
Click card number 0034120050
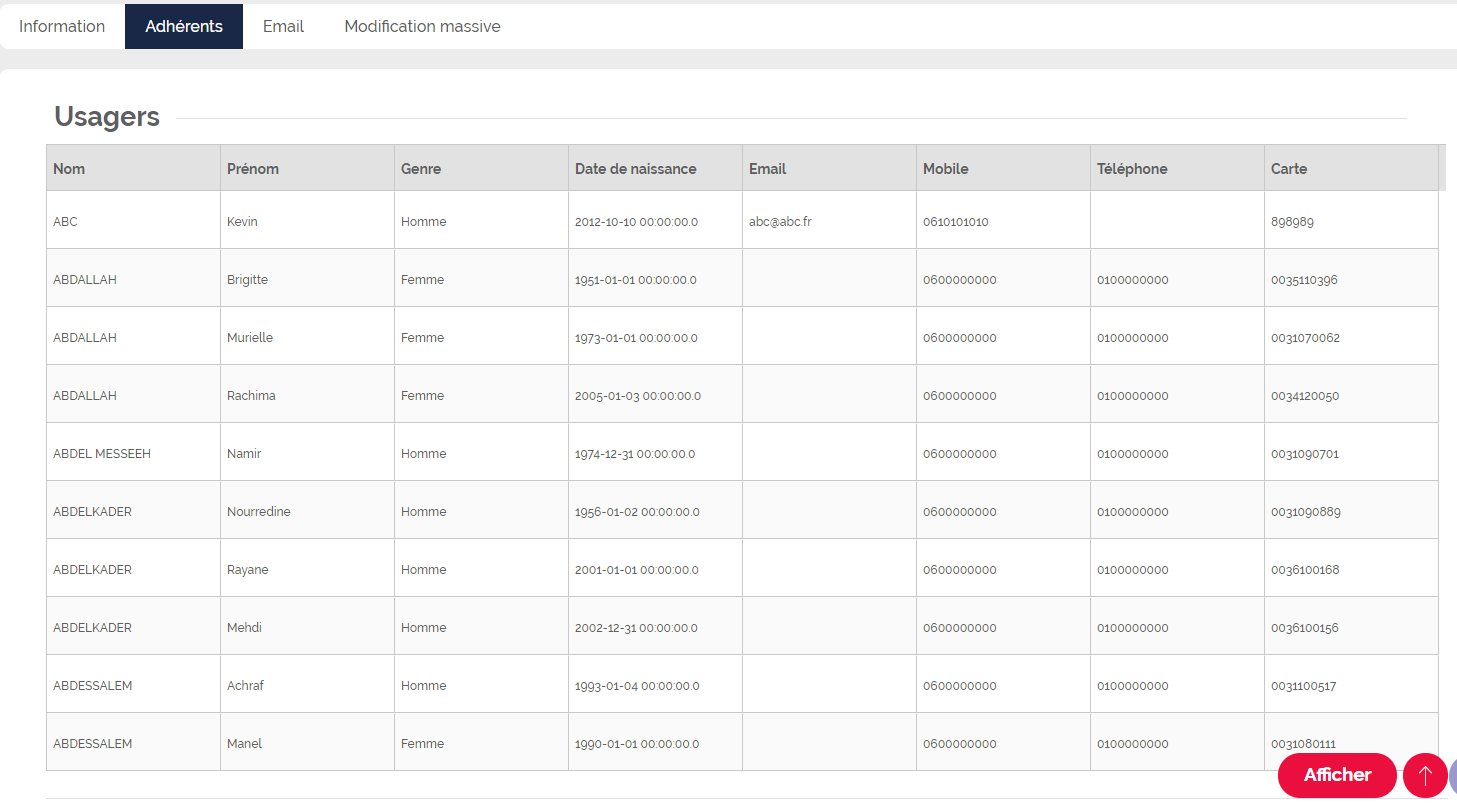[x=1305, y=396]
